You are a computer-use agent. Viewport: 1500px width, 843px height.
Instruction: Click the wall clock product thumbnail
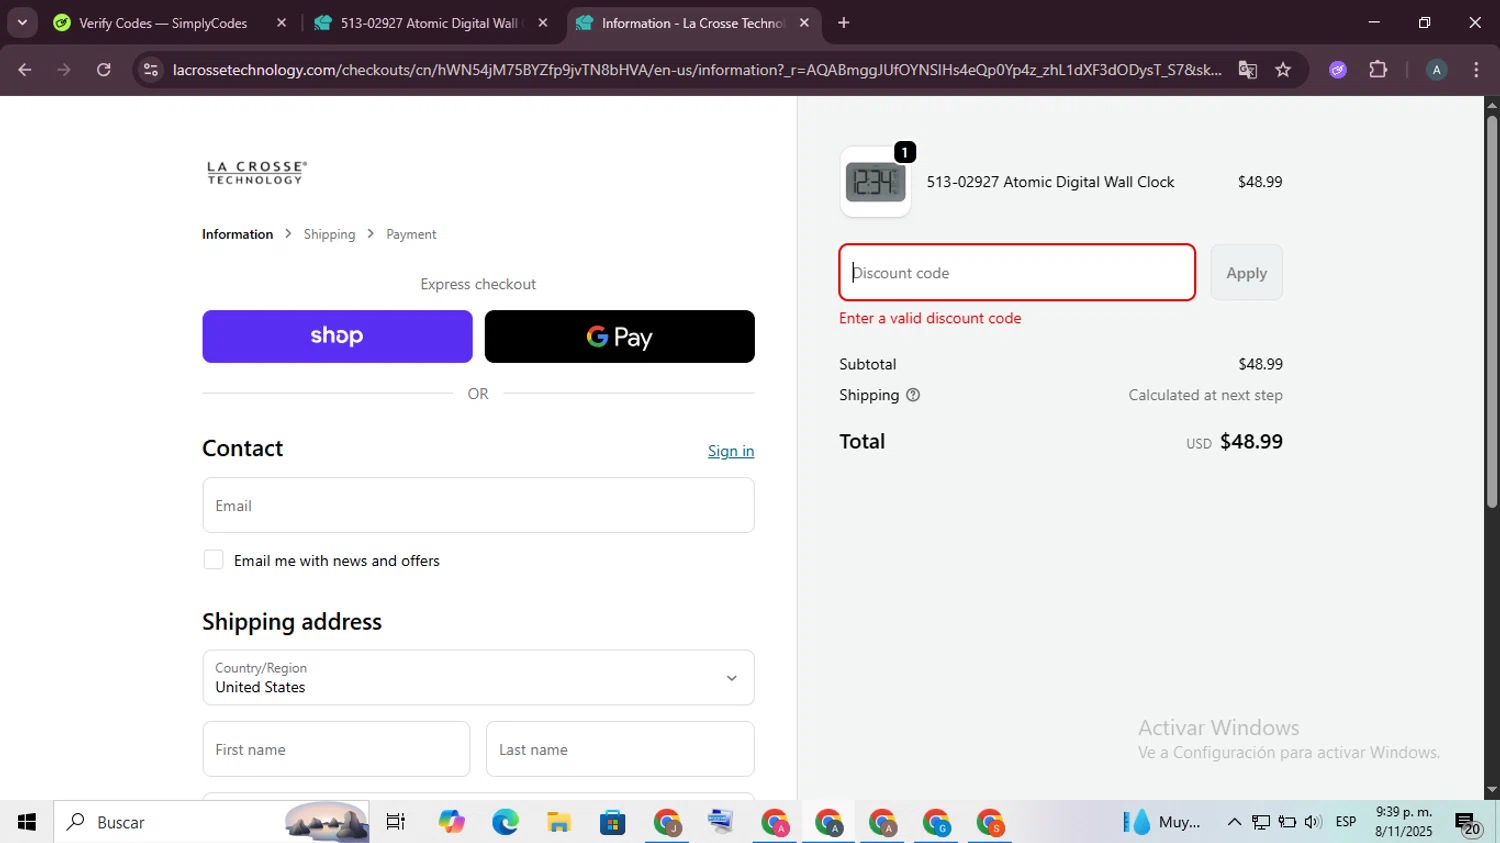[875, 182]
